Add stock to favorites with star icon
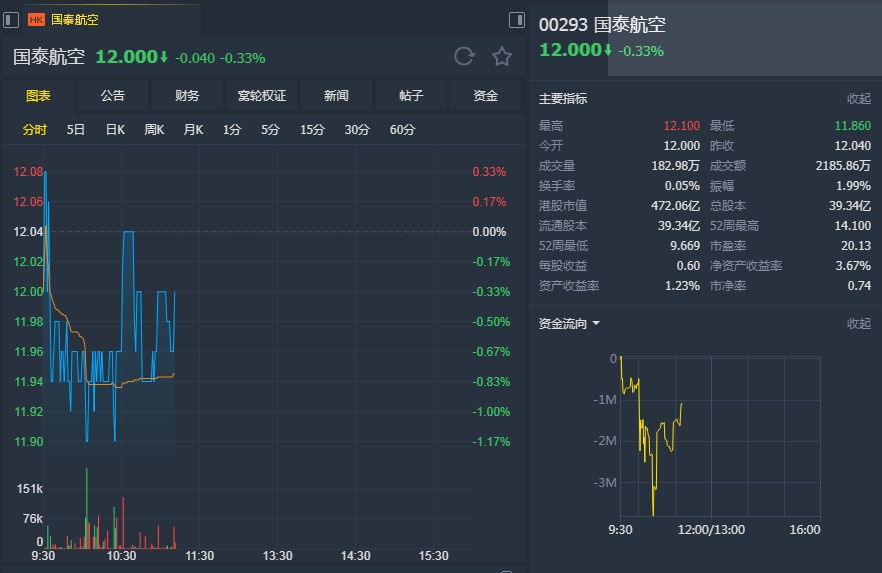This screenshot has height=573, width=882. coord(502,56)
